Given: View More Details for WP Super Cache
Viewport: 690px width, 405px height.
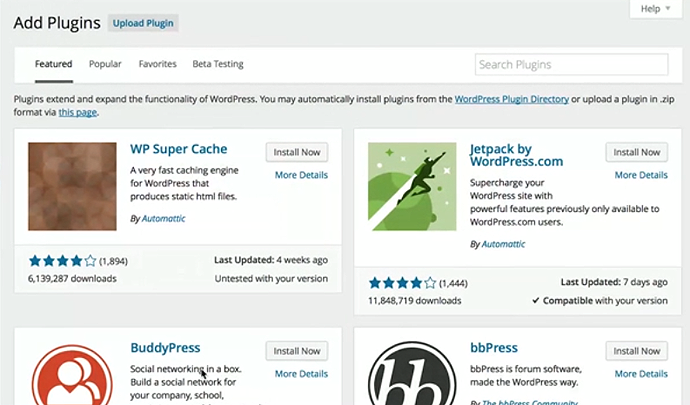Looking at the screenshot, I should pos(301,175).
